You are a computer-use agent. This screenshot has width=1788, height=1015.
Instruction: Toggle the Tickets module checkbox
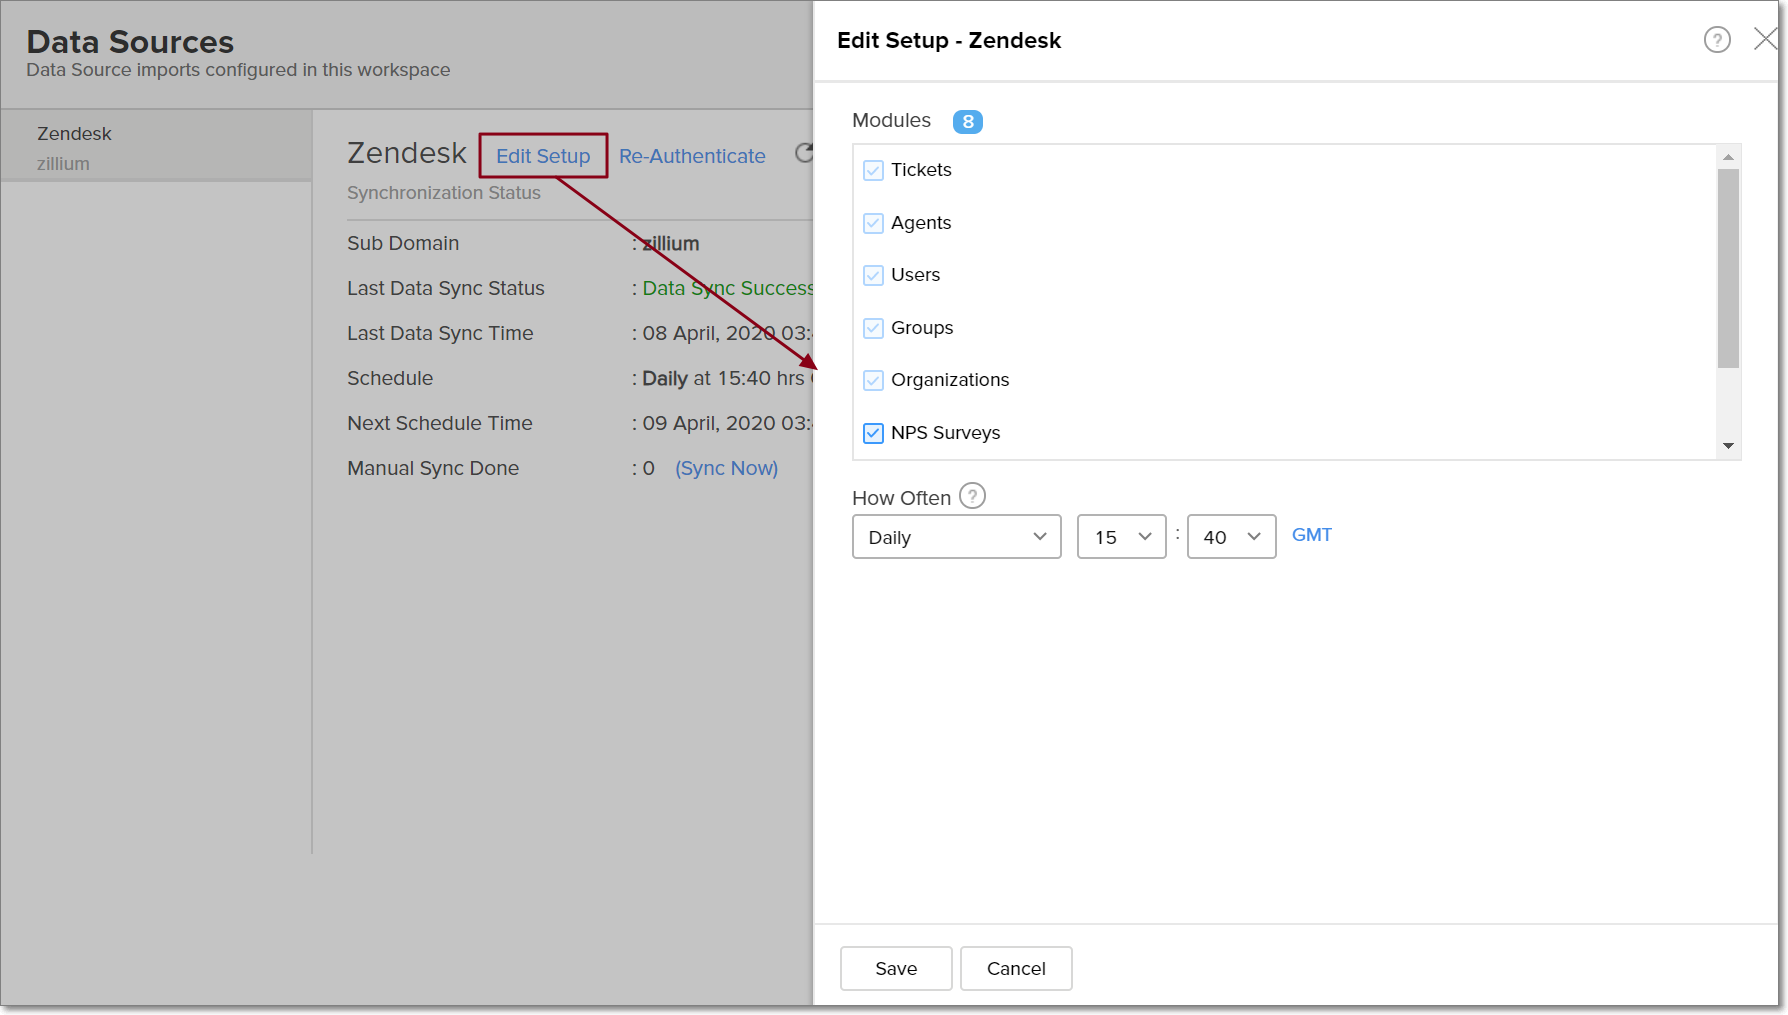point(873,170)
